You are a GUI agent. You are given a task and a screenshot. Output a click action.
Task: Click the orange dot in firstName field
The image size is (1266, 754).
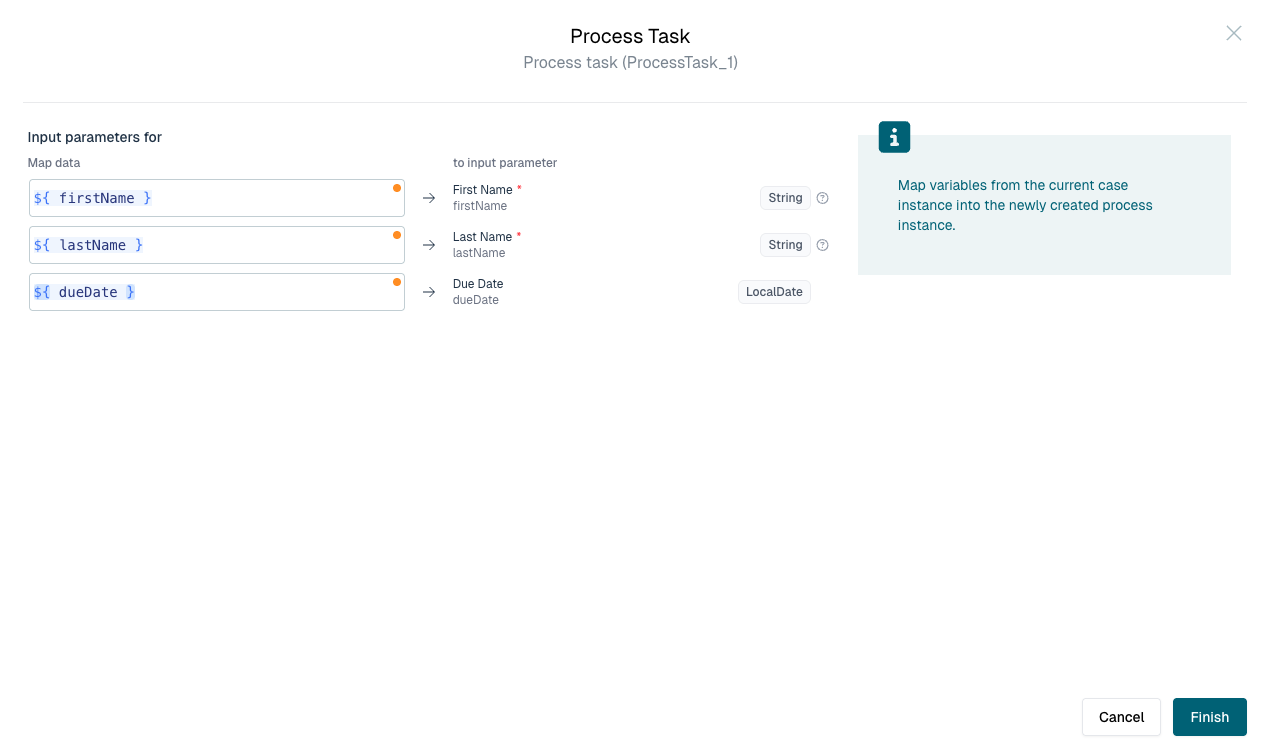(x=397, y=188)
